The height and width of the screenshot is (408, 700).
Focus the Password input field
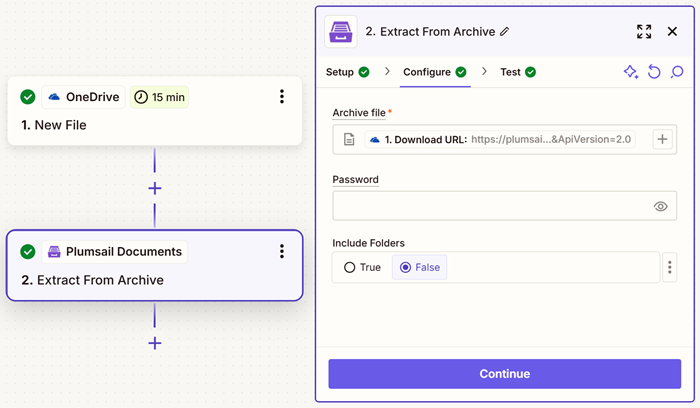coord(504,206)
